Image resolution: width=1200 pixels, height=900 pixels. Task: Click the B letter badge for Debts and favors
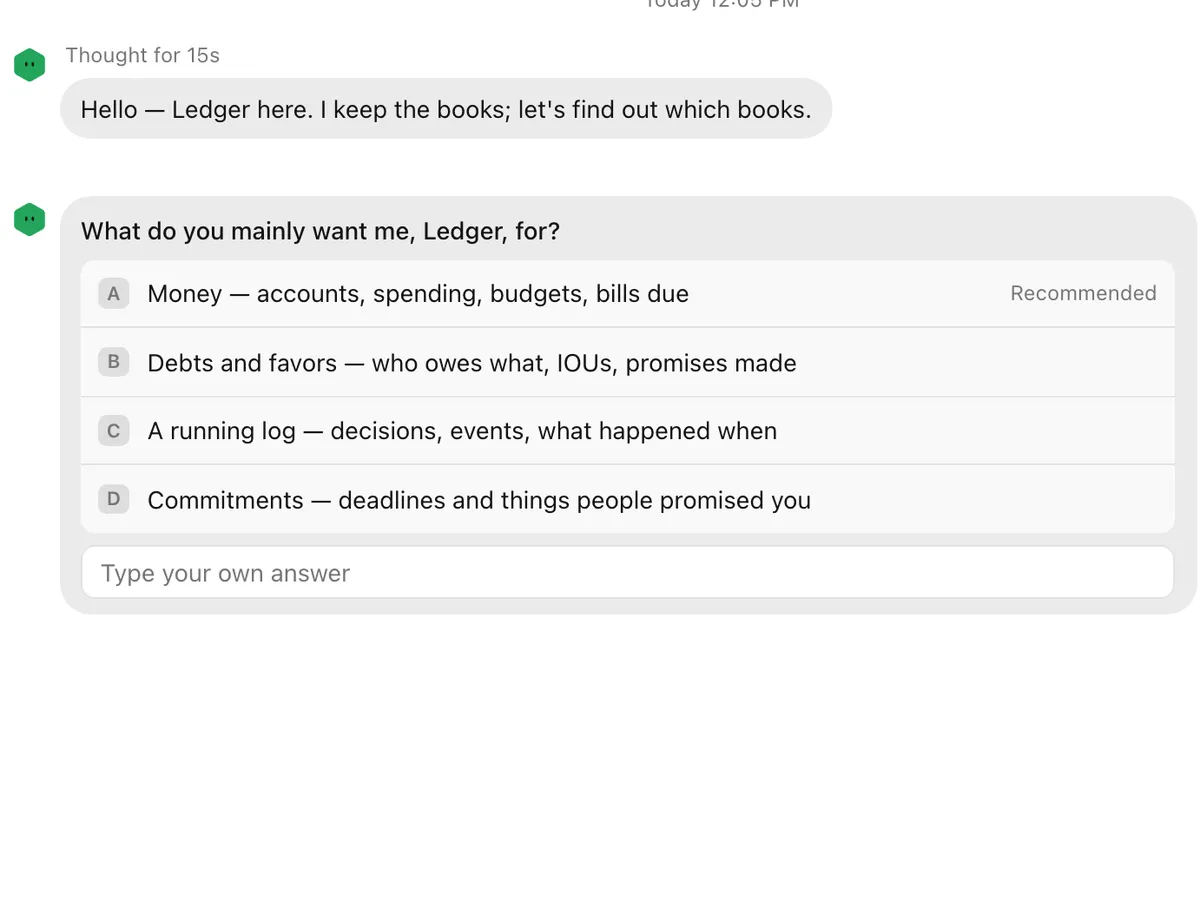113,362
